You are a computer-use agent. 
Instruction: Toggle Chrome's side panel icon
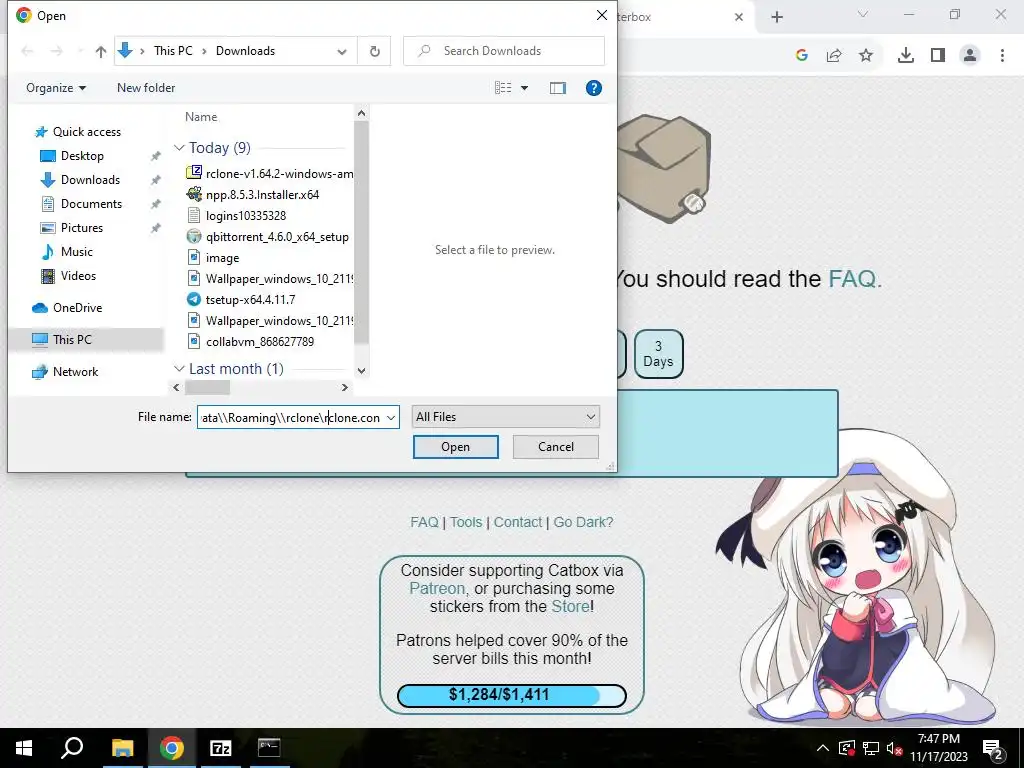pyautogui.click(x=938, y=56)
